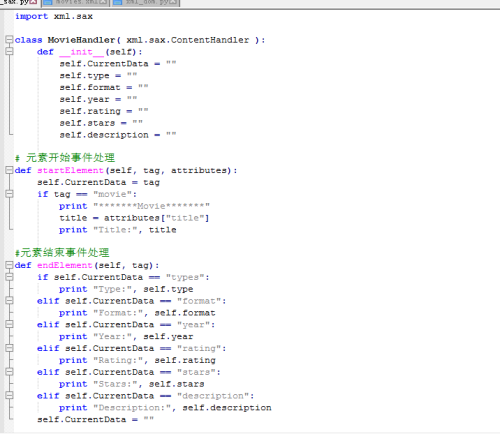Screen dimensions: 500x434
Task: Click the 'print "Type:", self.type' line
Action: pos(126,289)
